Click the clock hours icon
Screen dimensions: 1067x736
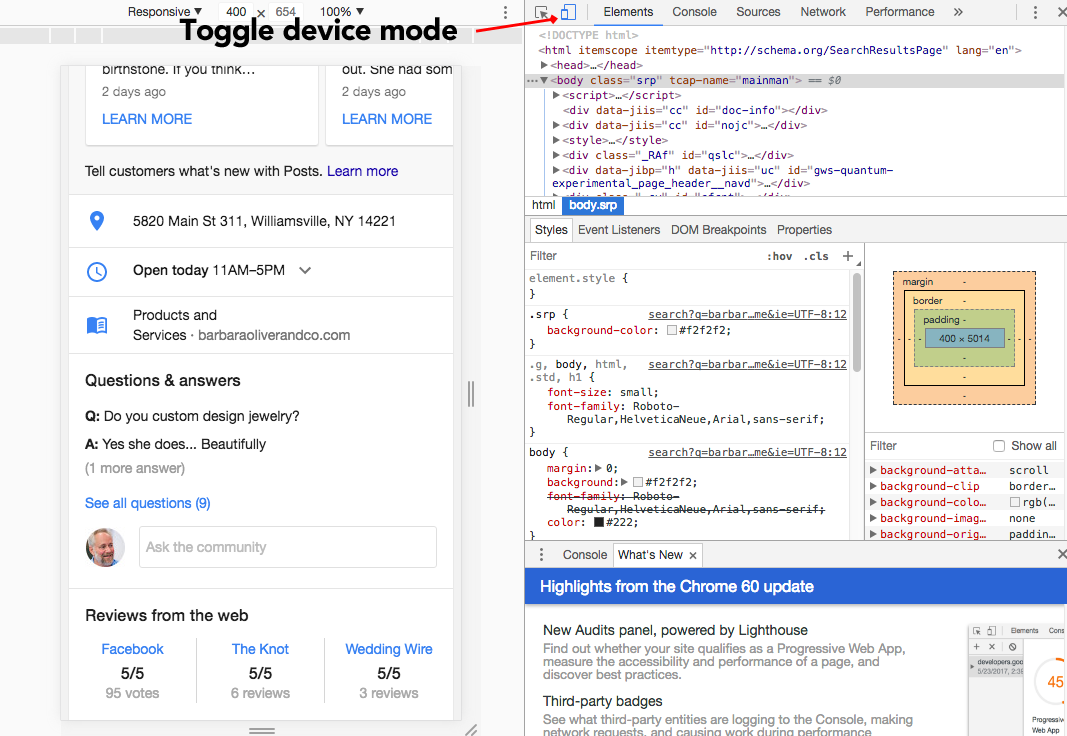97,271
